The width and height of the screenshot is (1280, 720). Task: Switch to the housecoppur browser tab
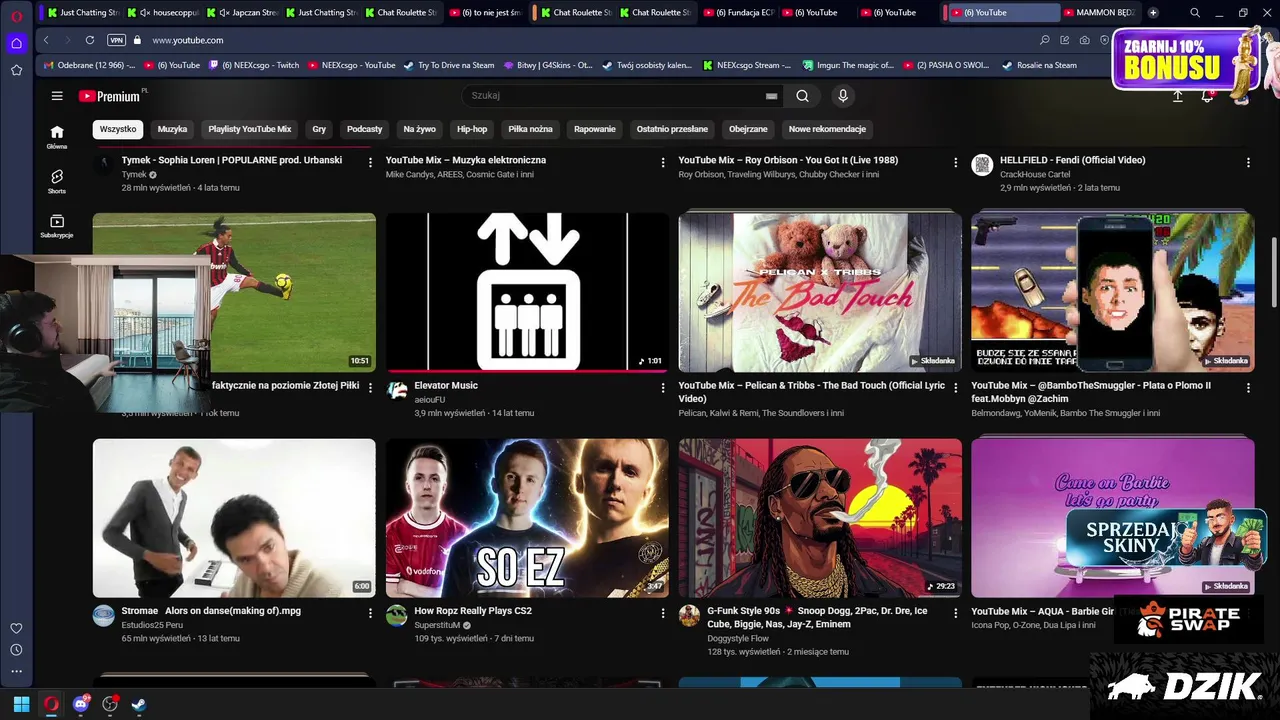pyautogui.click(x=163, y=13)
